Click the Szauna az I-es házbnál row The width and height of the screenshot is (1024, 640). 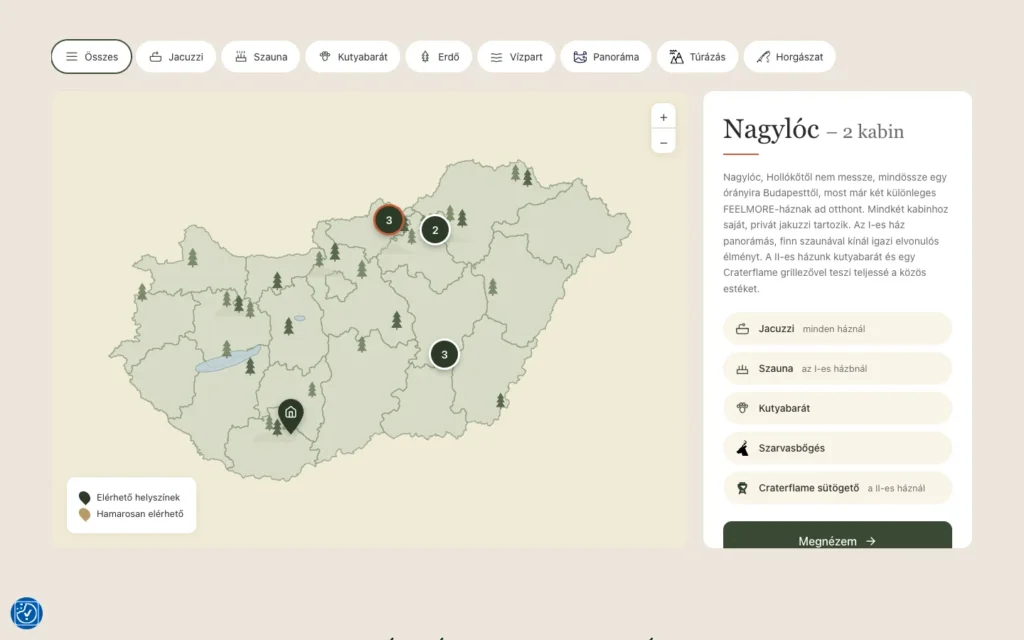tap(837, 368)
